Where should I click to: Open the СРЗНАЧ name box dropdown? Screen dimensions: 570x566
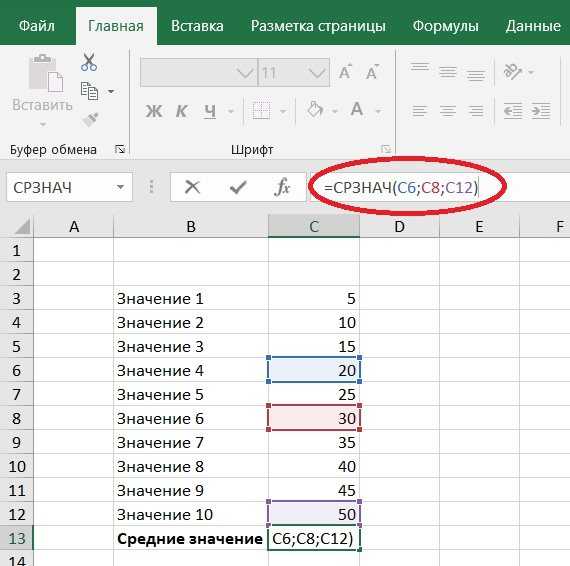tap(120, 187)
